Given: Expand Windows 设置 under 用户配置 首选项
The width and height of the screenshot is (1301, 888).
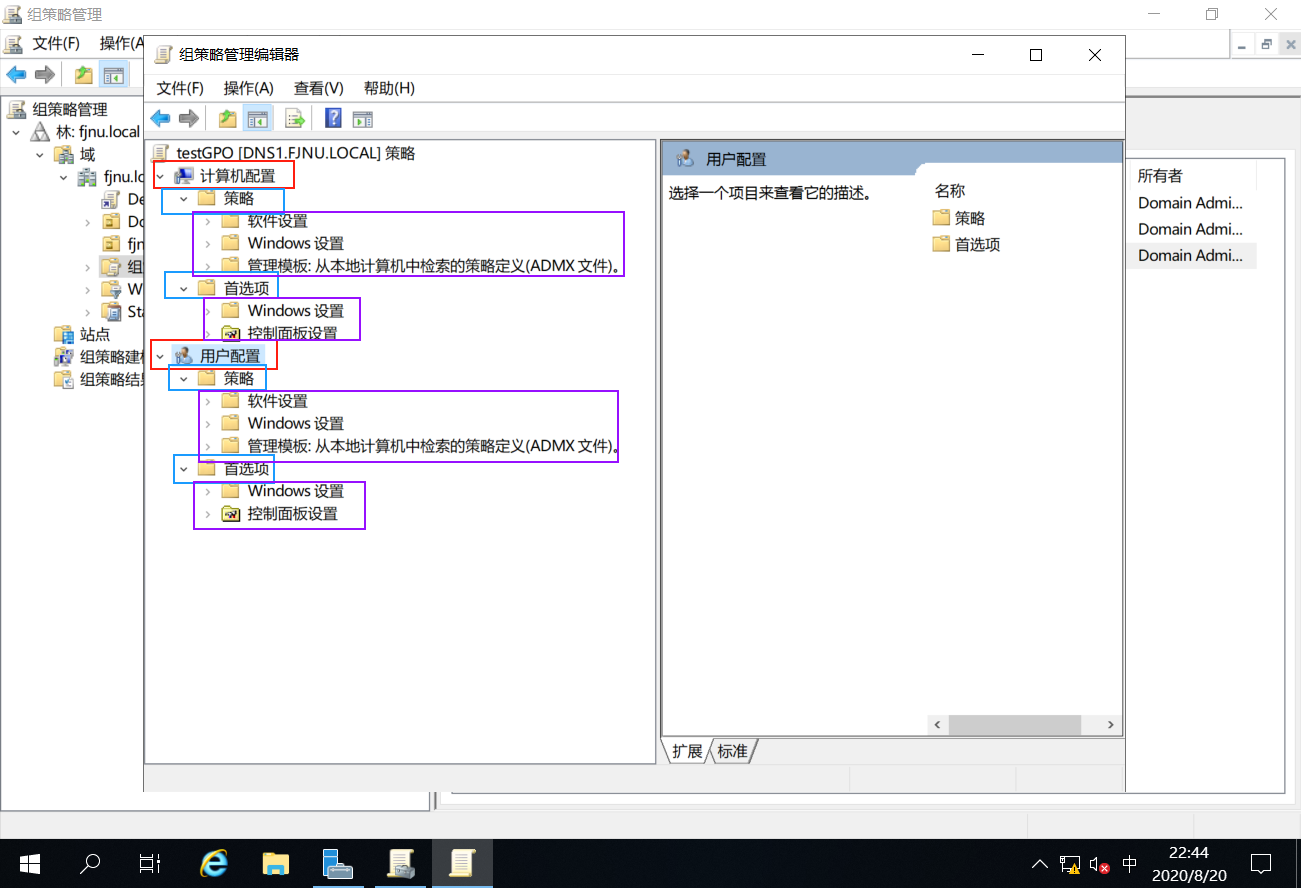Looking at the screenshot, I should click(208, 491).
